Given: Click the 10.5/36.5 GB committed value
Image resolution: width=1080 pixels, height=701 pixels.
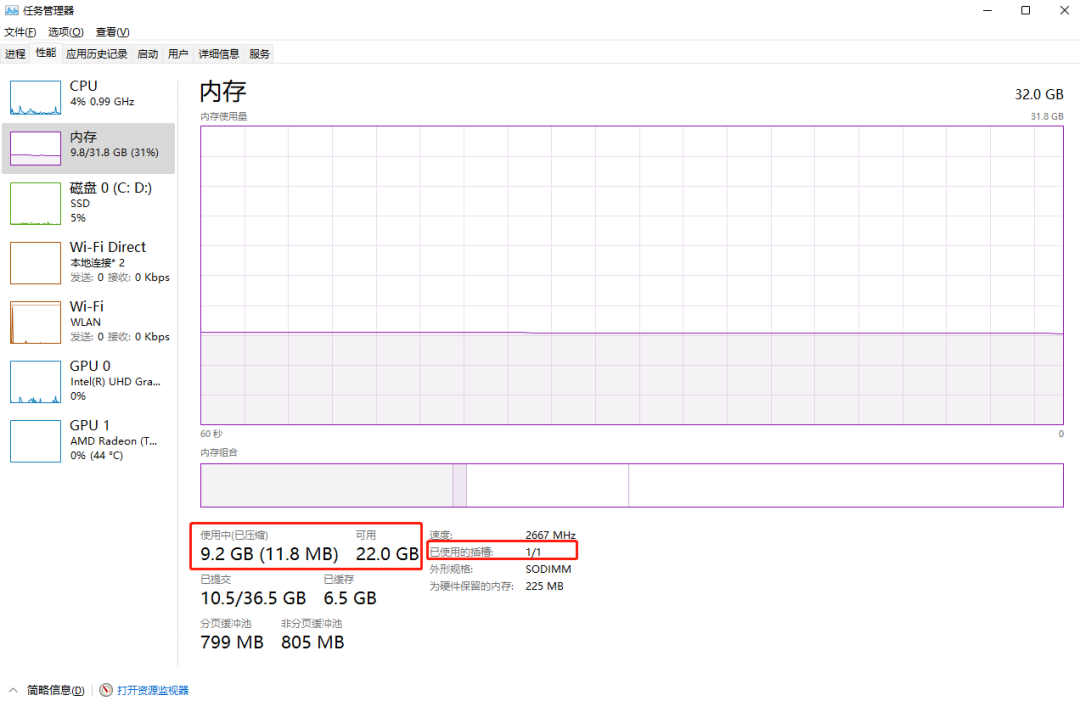Looking at the screenshot, I should point(253,598).
